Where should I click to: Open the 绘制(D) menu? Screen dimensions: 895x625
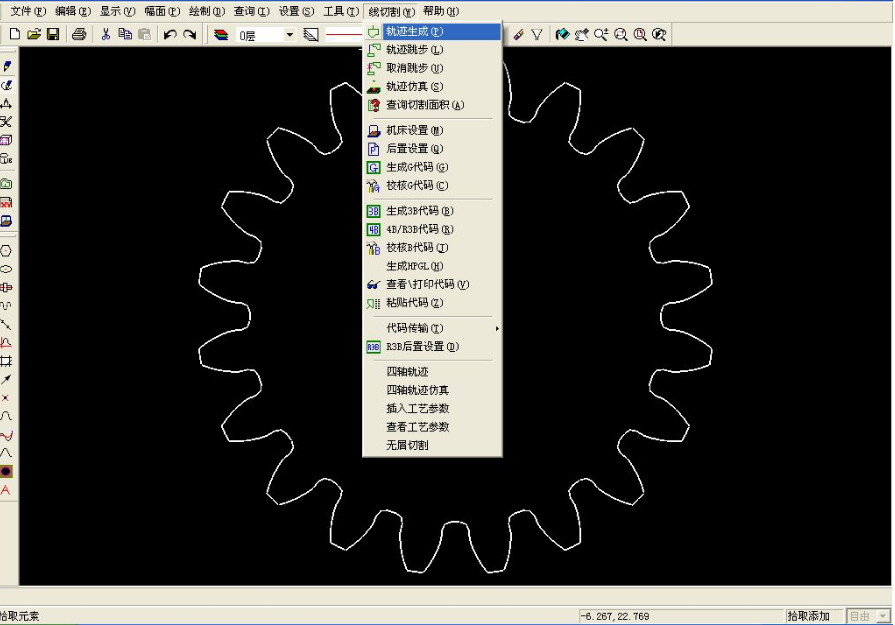pos(207,11)
